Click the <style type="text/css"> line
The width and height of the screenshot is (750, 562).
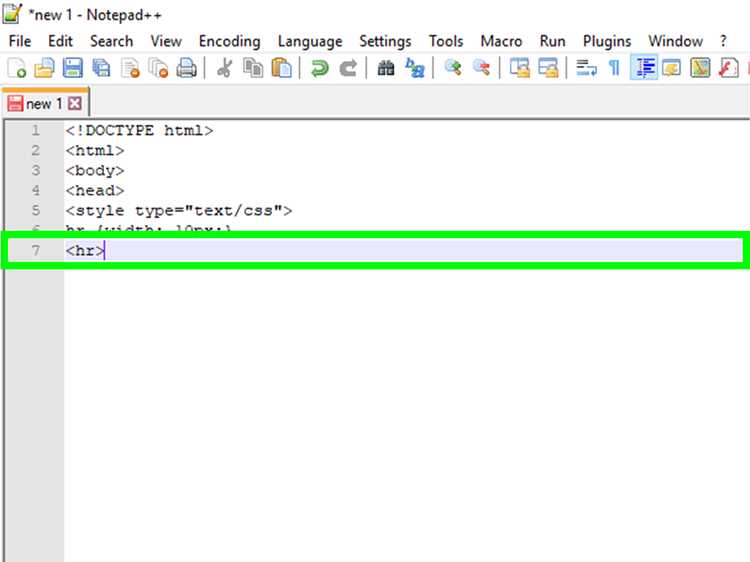click(178, 211)
